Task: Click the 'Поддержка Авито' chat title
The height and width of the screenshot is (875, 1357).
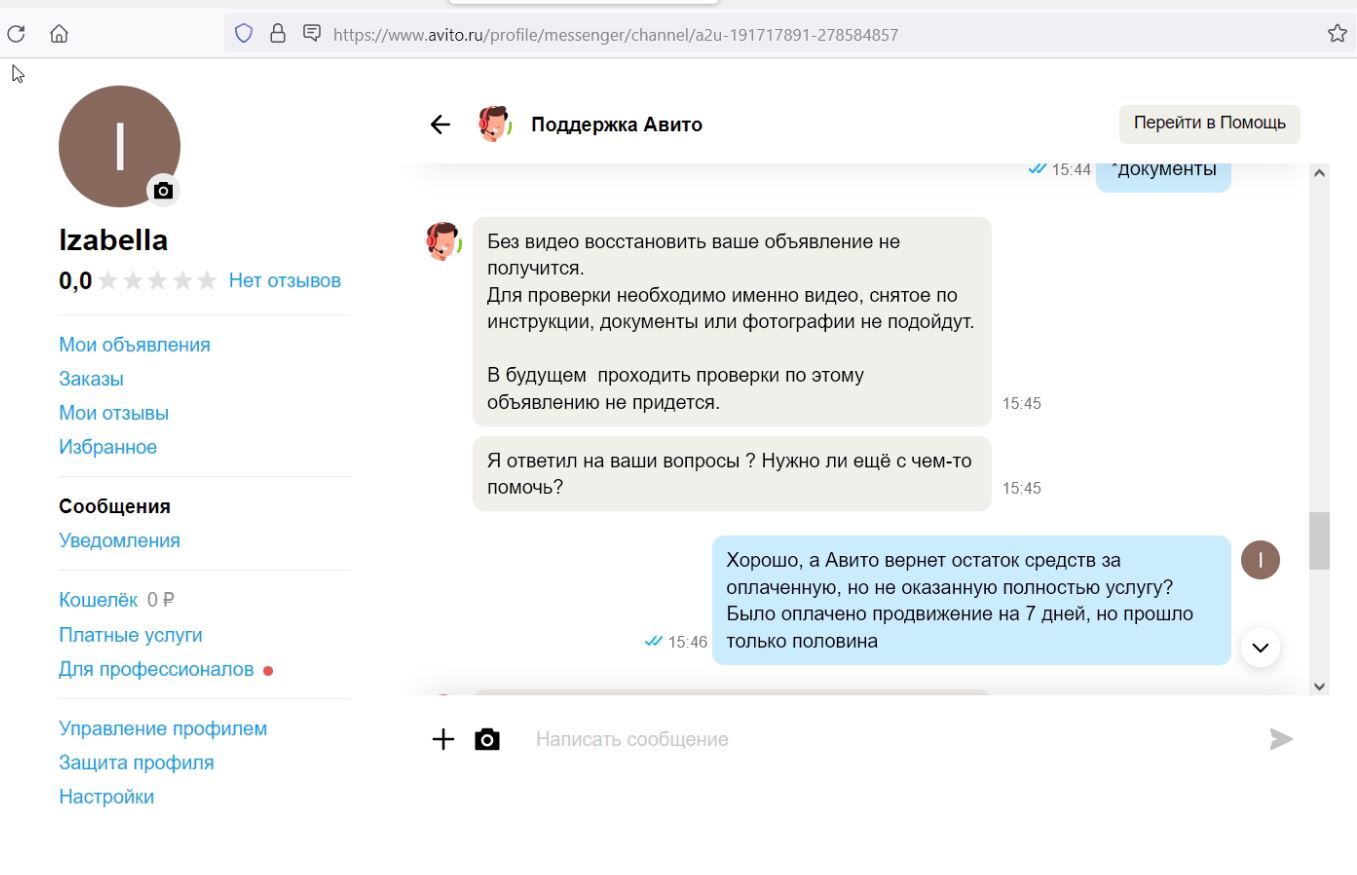Action: click(616, 125)
